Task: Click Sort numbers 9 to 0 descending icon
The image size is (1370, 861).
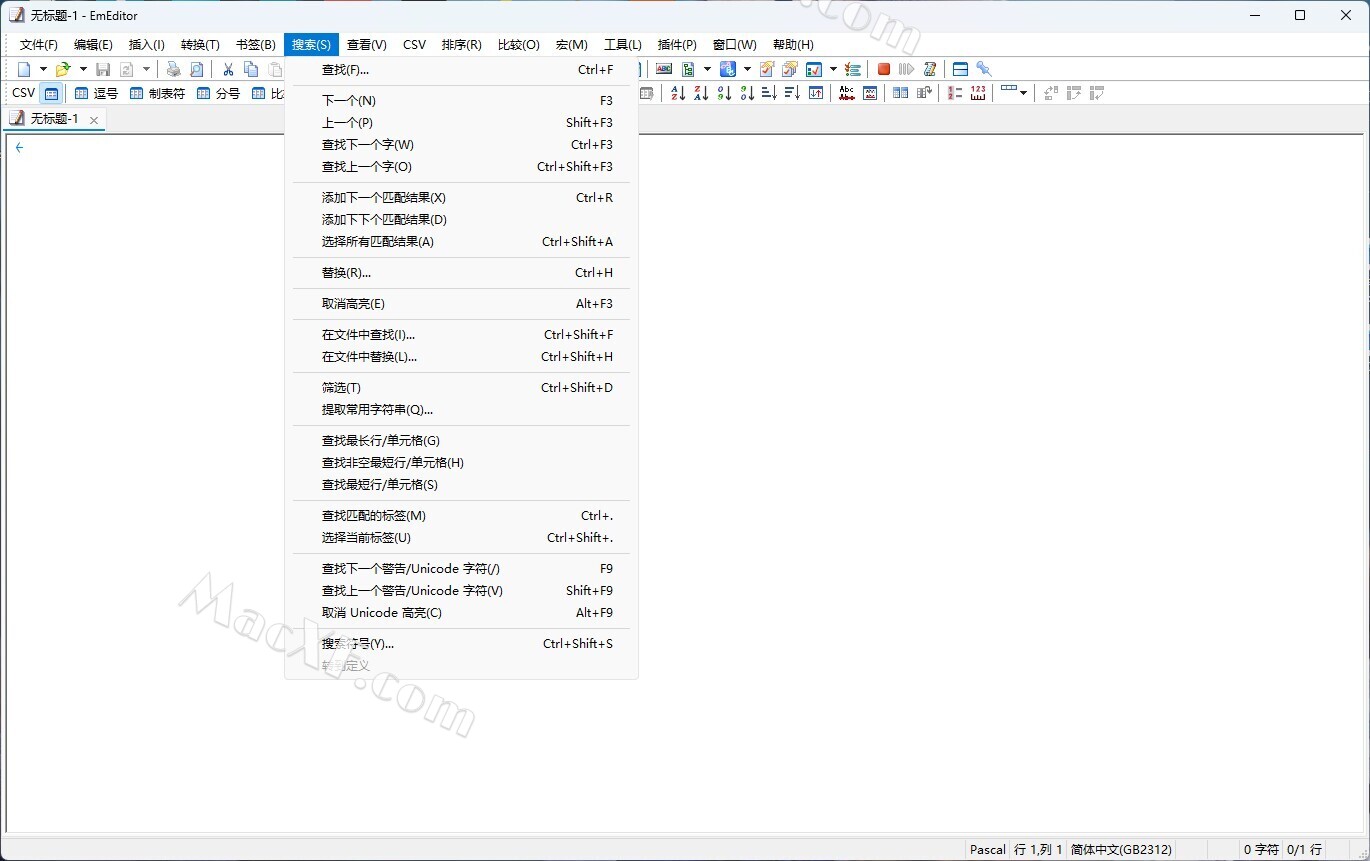Action: pyautogui.click(x=747, y=93)
